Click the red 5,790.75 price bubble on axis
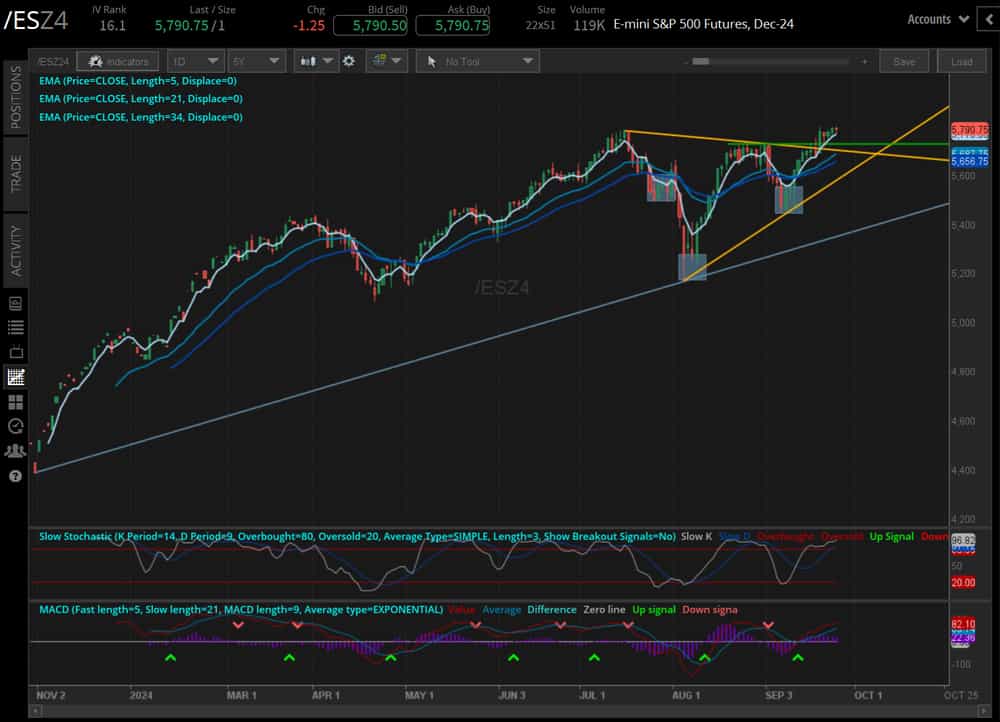Image resolution: width=1000 pixels, height=722 pixels. [969, 130]
